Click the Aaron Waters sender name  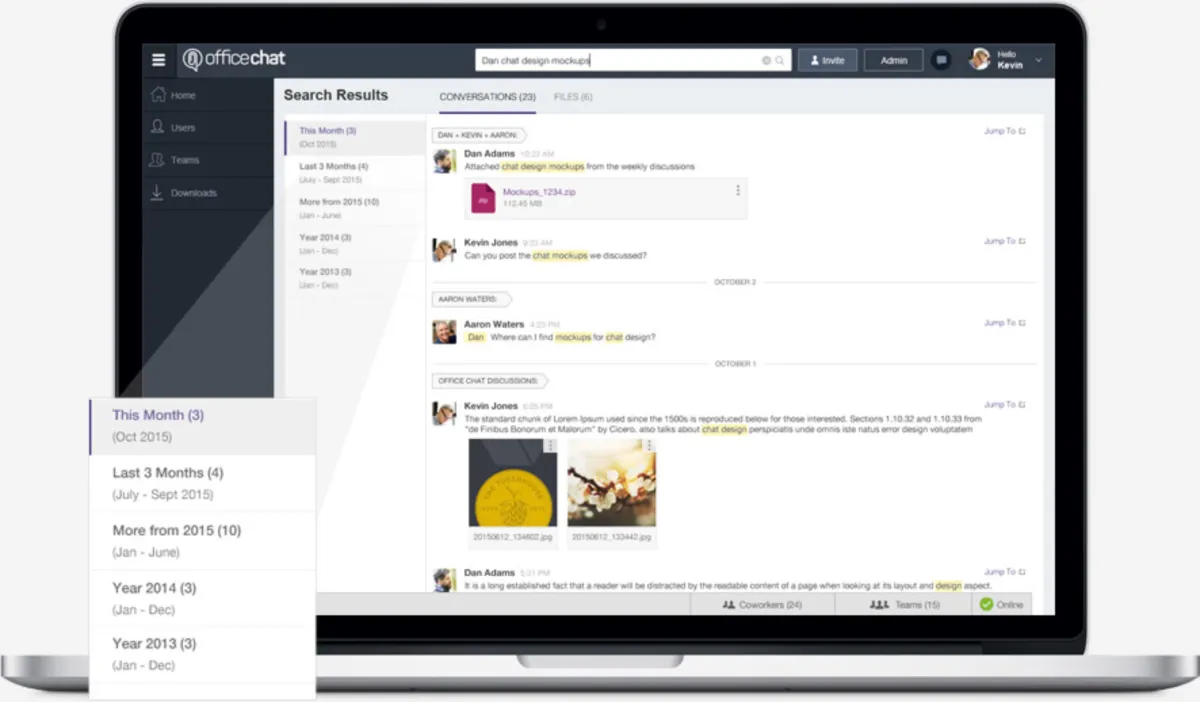[494, 325]
